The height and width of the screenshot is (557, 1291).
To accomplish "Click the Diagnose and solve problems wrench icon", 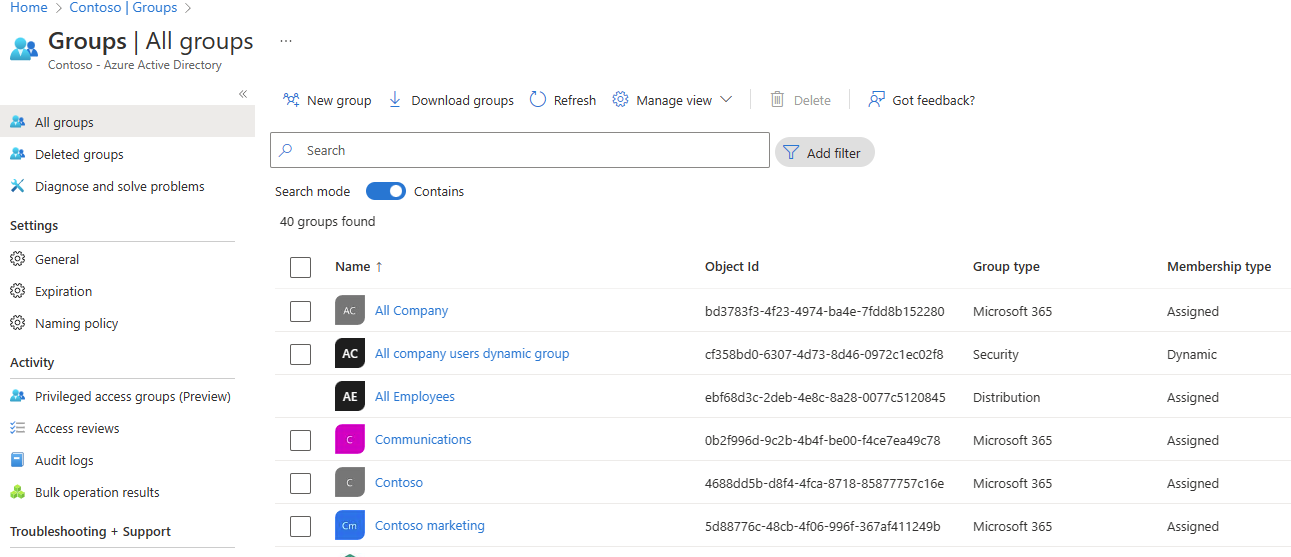I will [17, 186].
